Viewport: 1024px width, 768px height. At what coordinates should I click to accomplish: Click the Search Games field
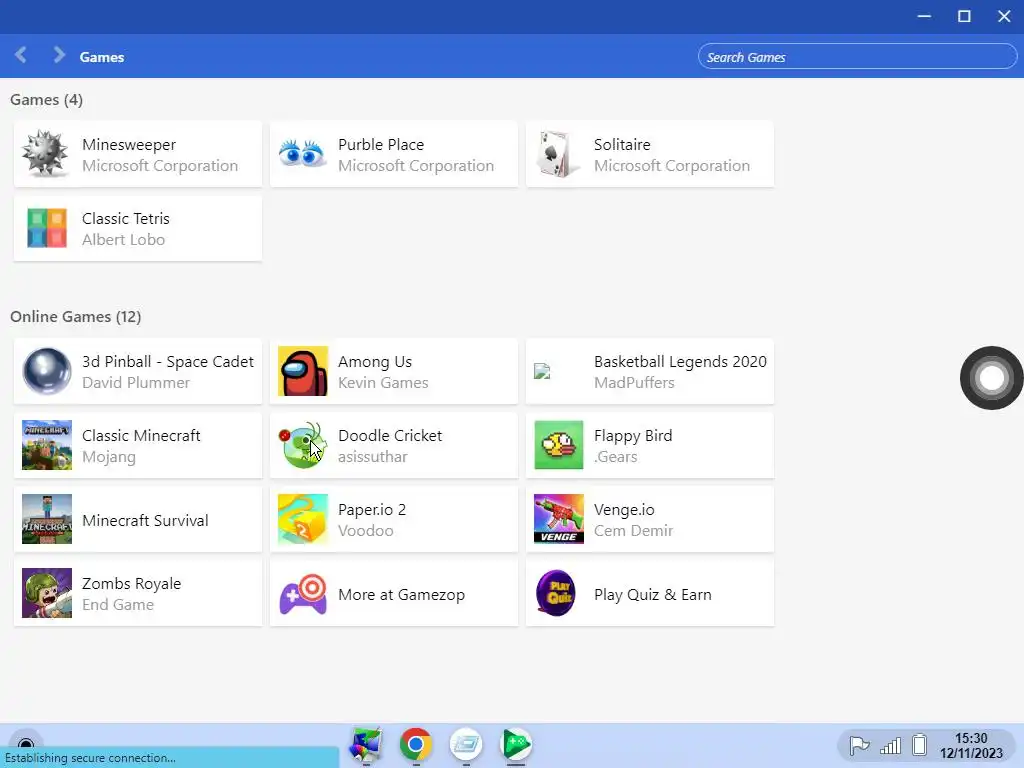(x=857, y=57)
